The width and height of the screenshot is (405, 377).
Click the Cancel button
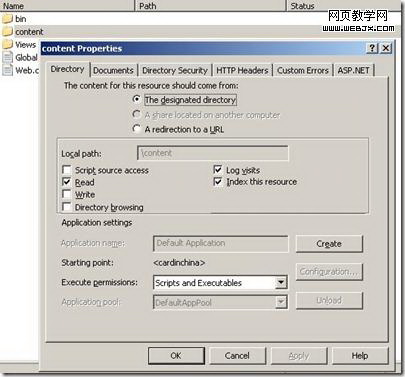point(237,356)
